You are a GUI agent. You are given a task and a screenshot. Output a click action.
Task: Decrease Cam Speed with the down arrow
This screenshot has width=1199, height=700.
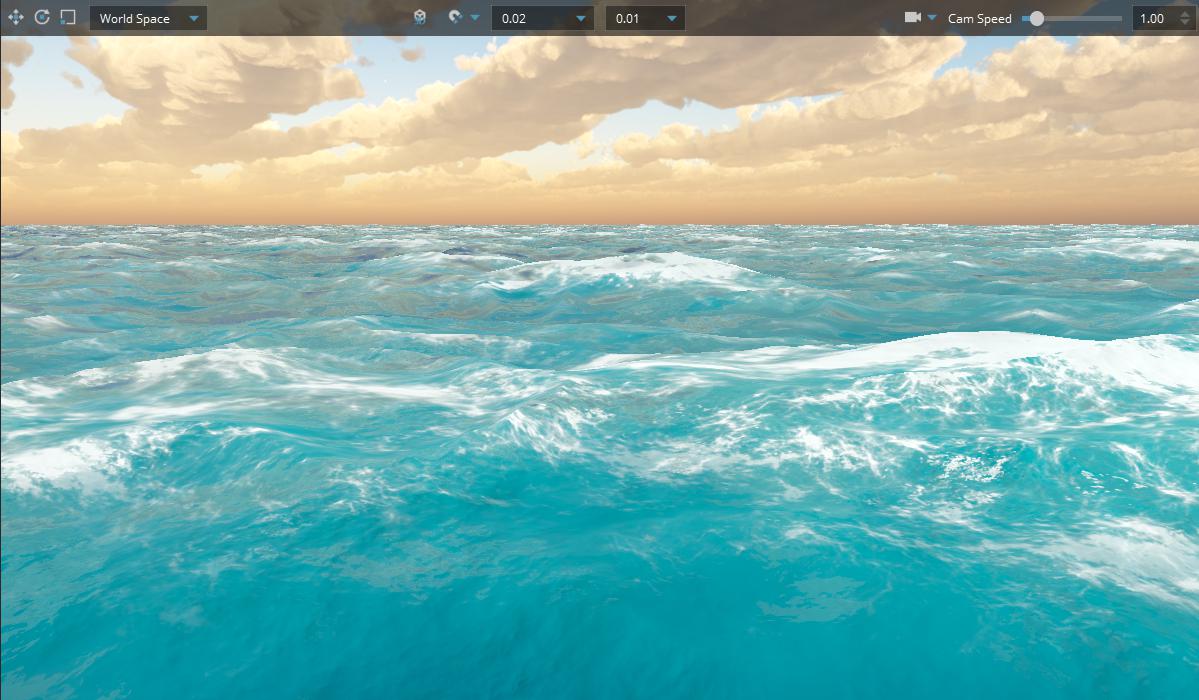point(1186,23)
